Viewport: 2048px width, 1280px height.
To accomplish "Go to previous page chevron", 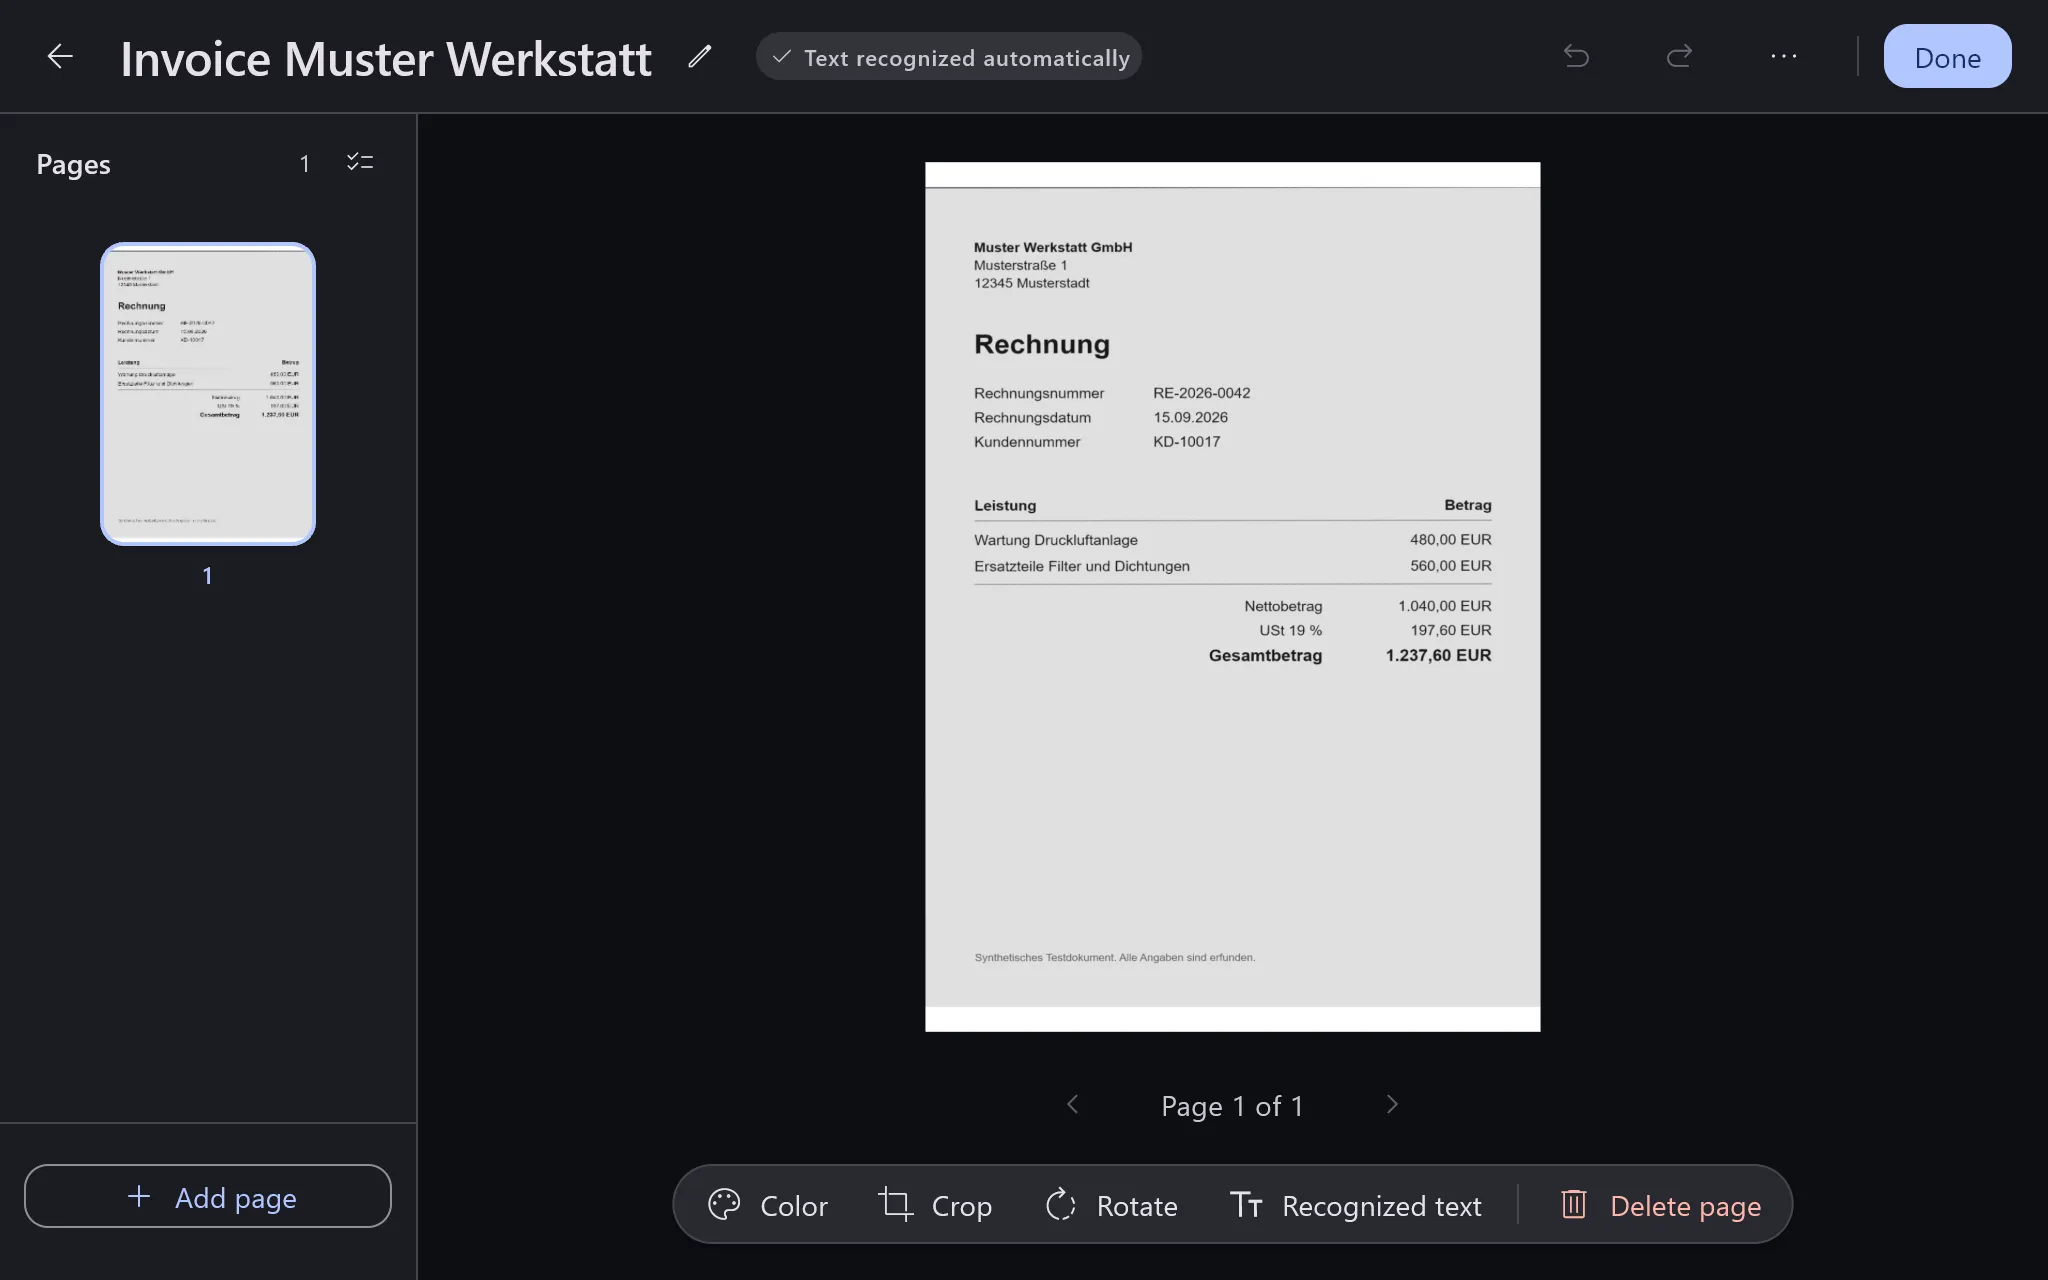I will tap(1073, 1105).
